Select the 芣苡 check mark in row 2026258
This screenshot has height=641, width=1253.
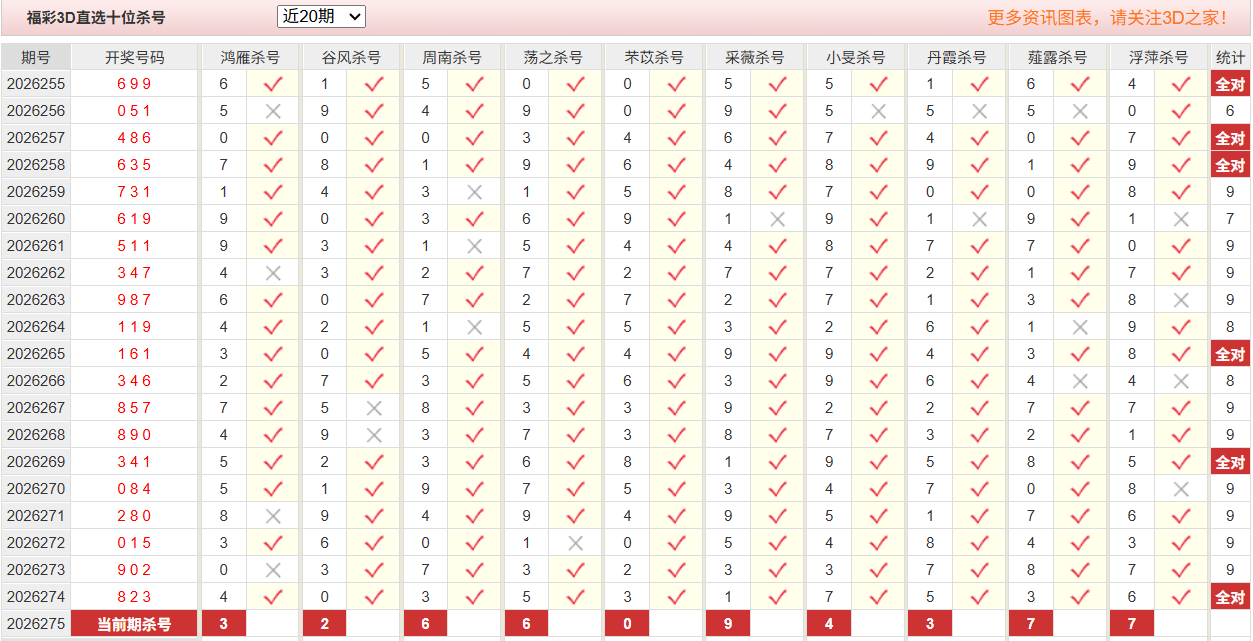pyautogui.click(x=677, y=165)
